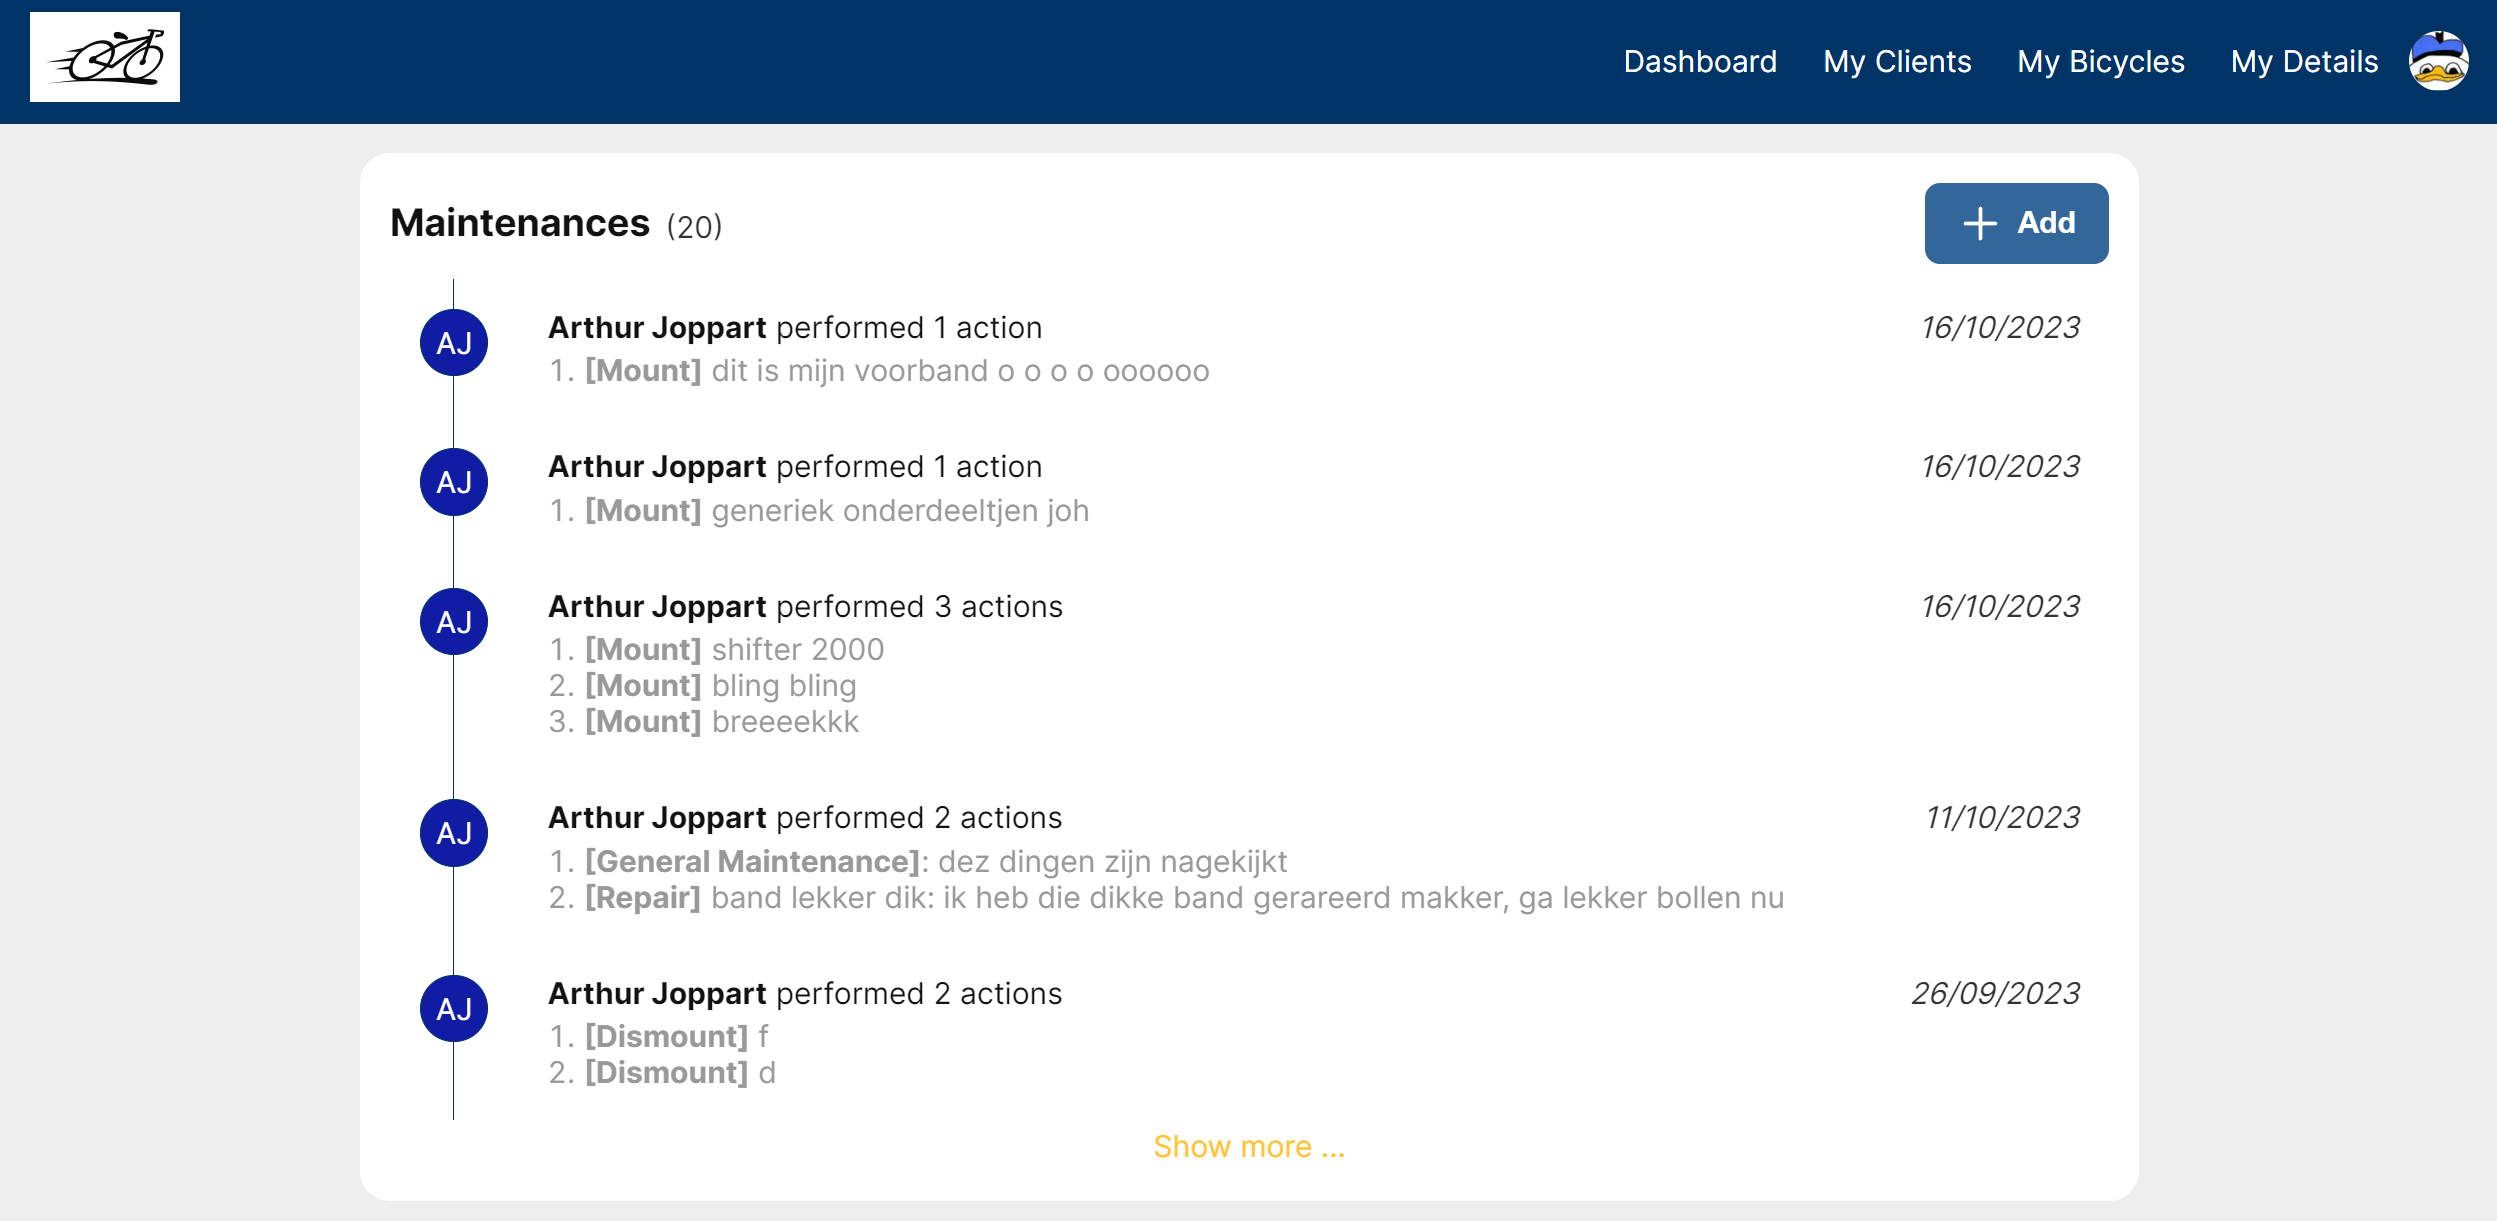Screen dimensions: 2497x1221
Task: Click the 26/09/2023 'performed 2 actions' heading
Action: coord(805,994)
